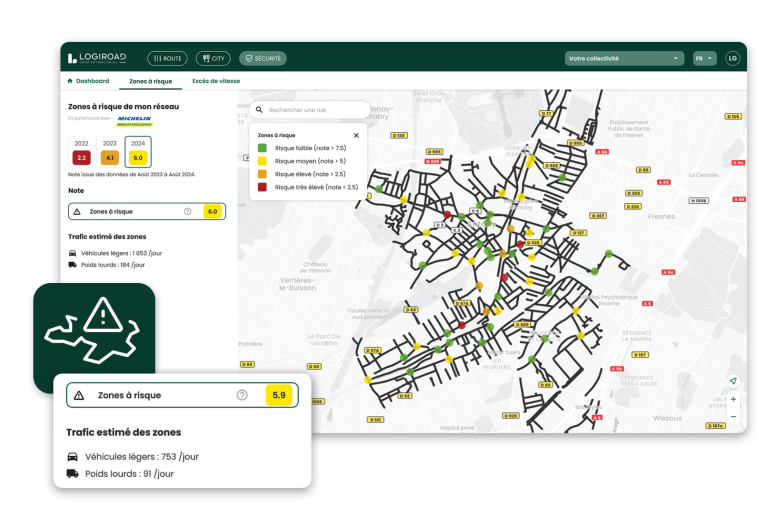Image resolution: width=768 pixels, height=527 pixels.
Task: Open the FR language dropdown
Action: [705, 58]
